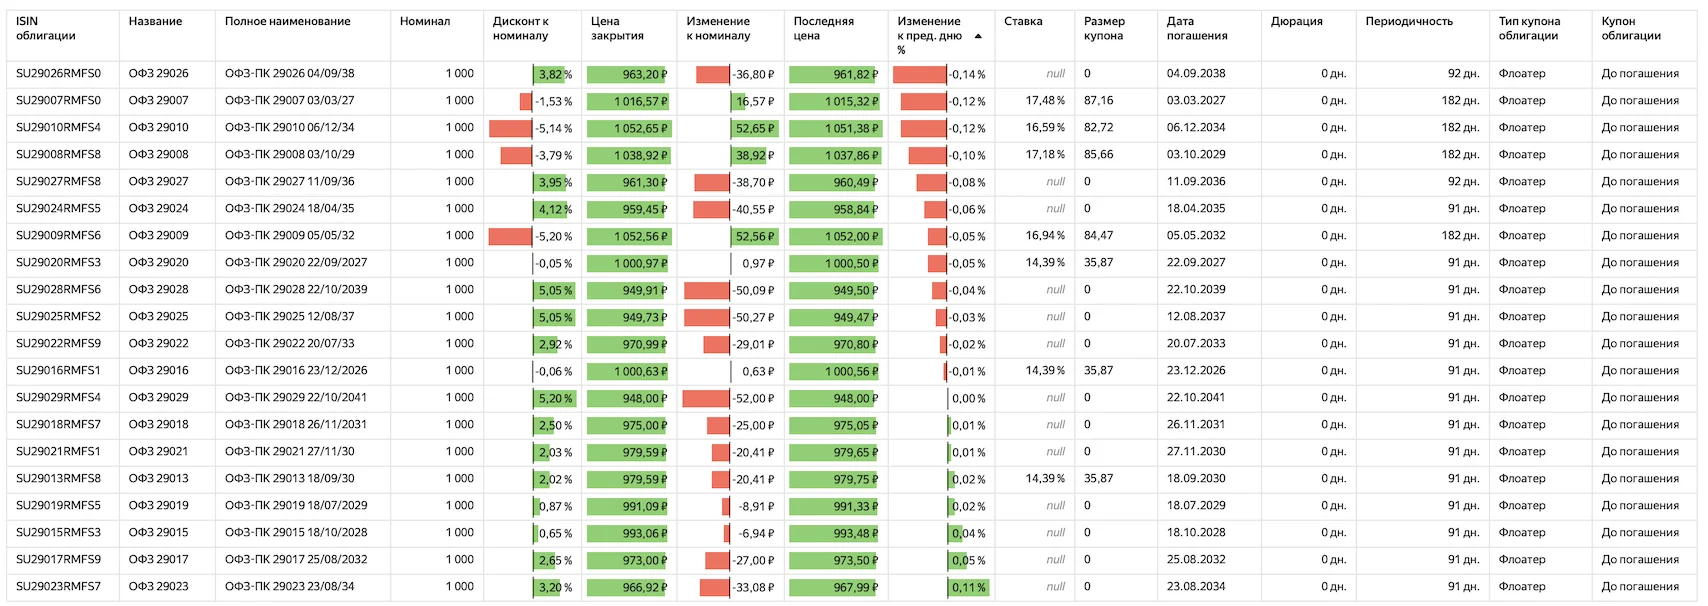Viewport: 1708px width, 606px height.
Task: Click the sort arrow in Изменение к пред. дню header
Action: click(978, 36)
